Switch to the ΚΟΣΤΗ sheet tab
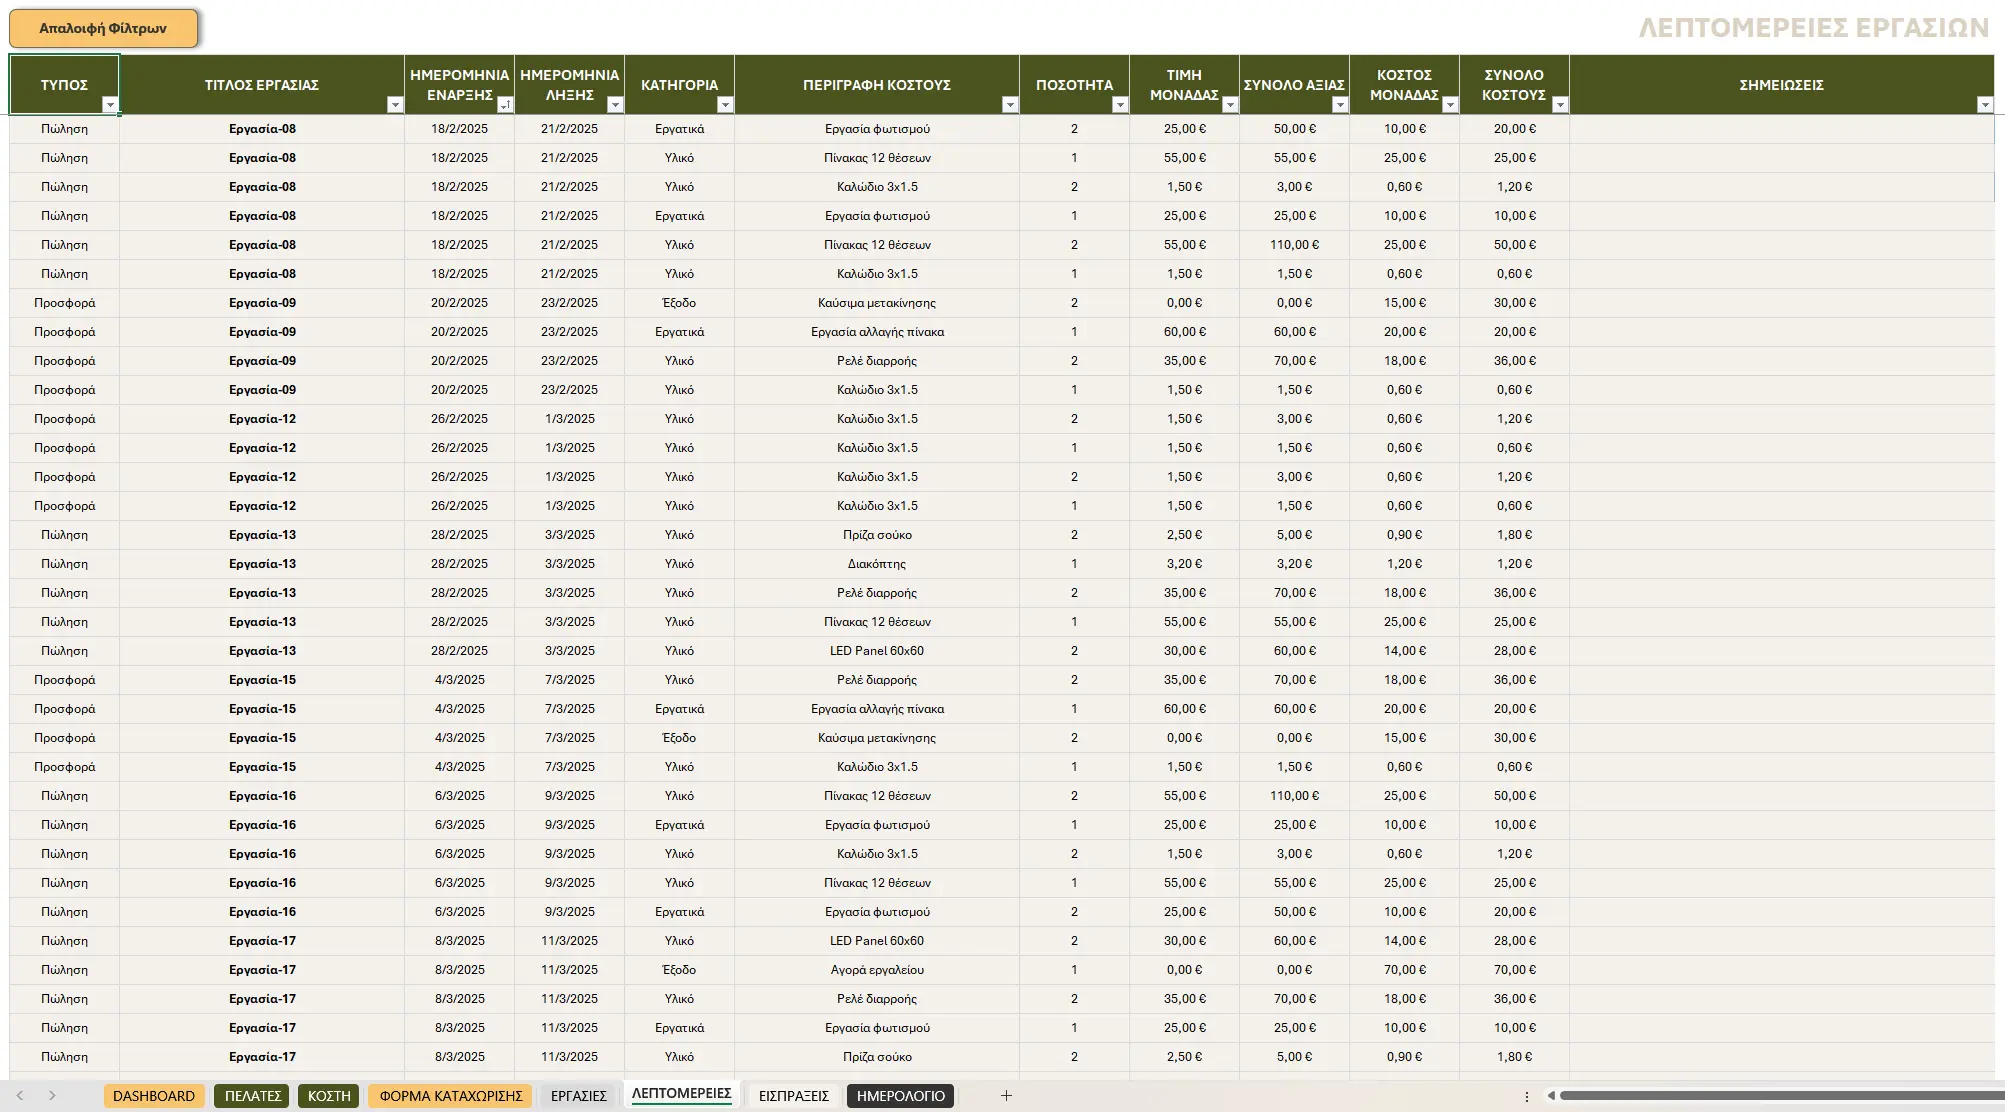Viewport: 2005px width, 1112px height. [x=329, y=1096]
